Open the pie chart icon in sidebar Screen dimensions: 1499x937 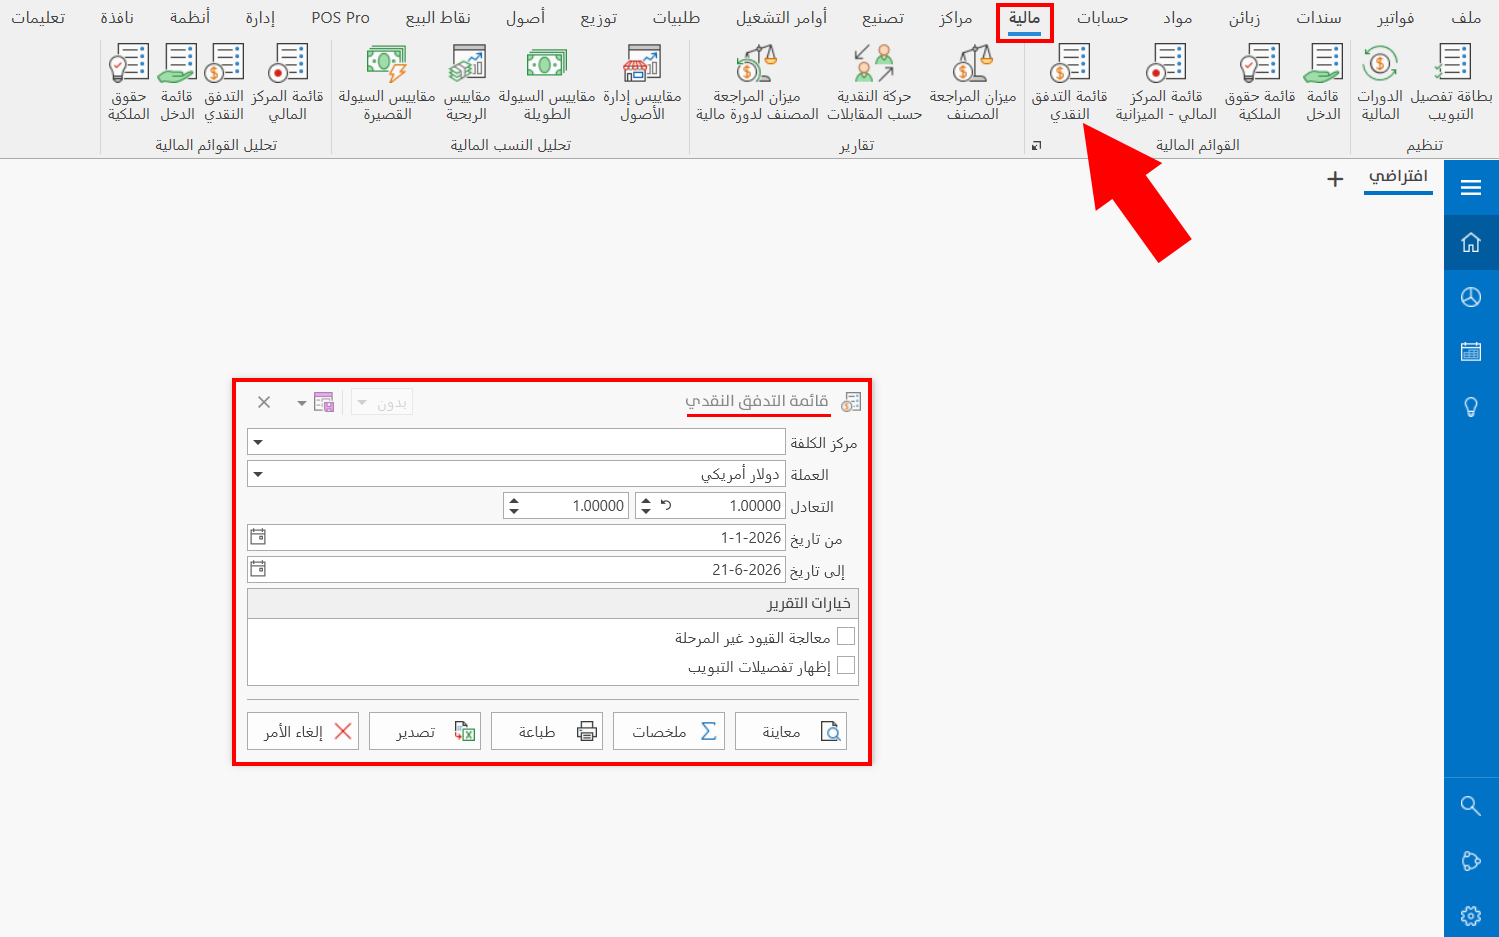(1471, 297)
